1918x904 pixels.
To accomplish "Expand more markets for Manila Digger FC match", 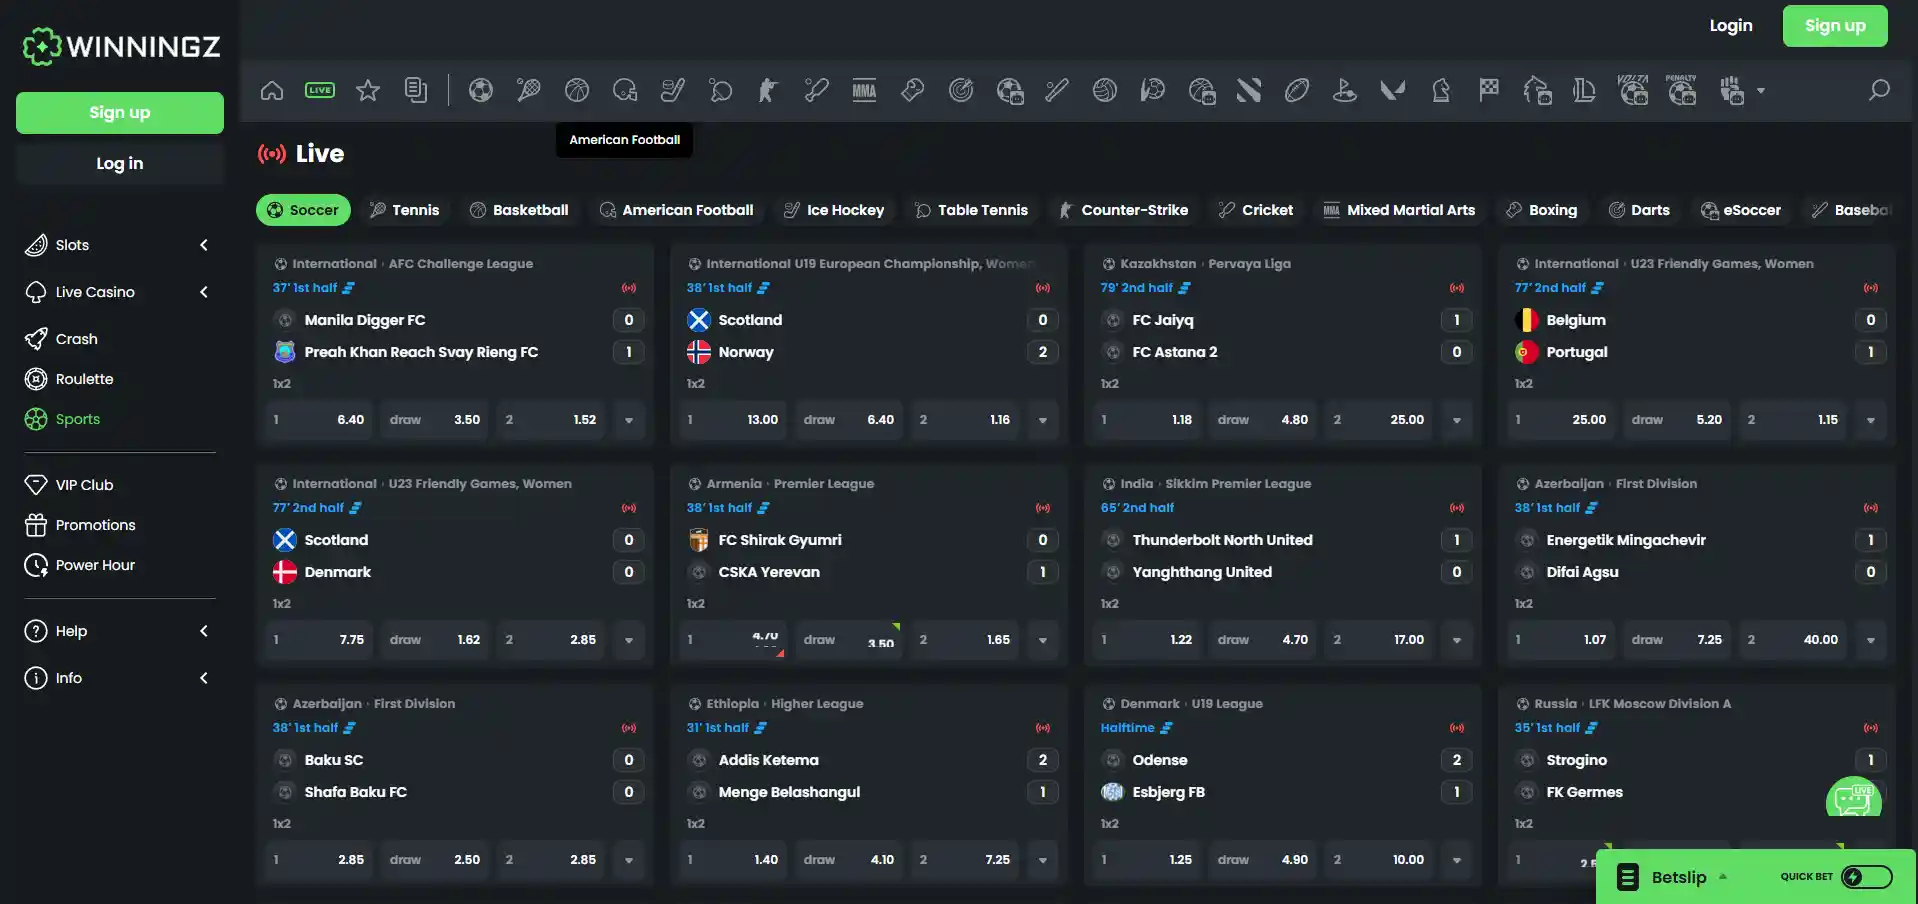I will pyautogui.click(x=629, y=420).
